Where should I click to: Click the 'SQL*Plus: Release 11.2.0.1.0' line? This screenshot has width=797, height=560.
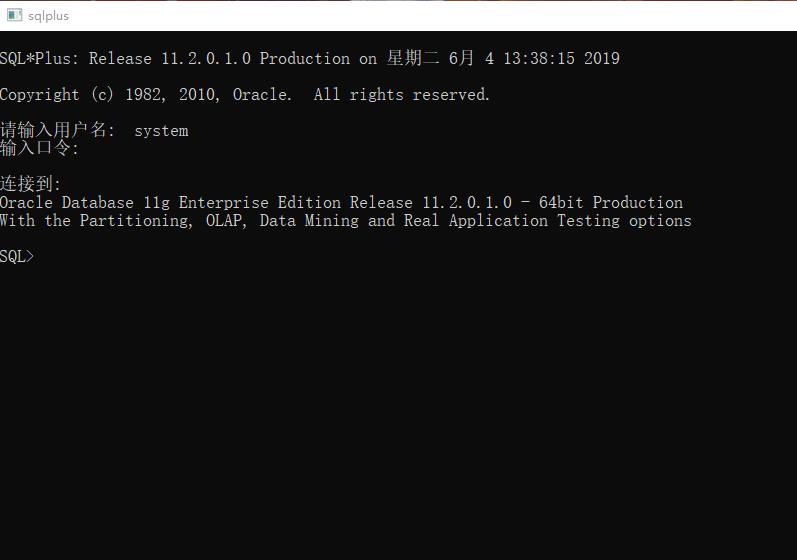click(x=310, y=58)
